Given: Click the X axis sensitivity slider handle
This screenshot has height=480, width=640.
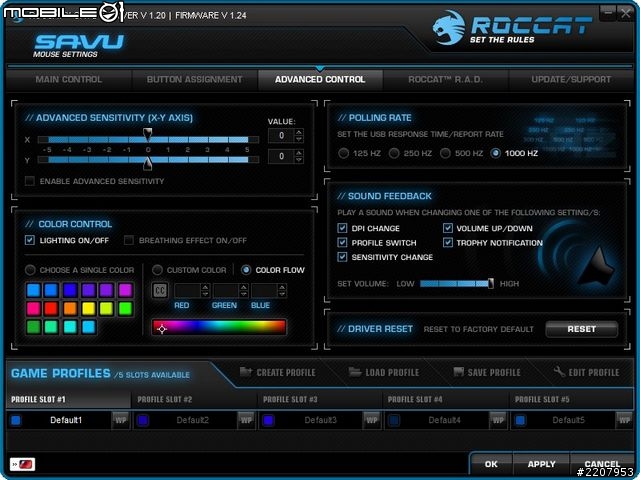Looking at the screenshot, I should [x=148, y=134].
